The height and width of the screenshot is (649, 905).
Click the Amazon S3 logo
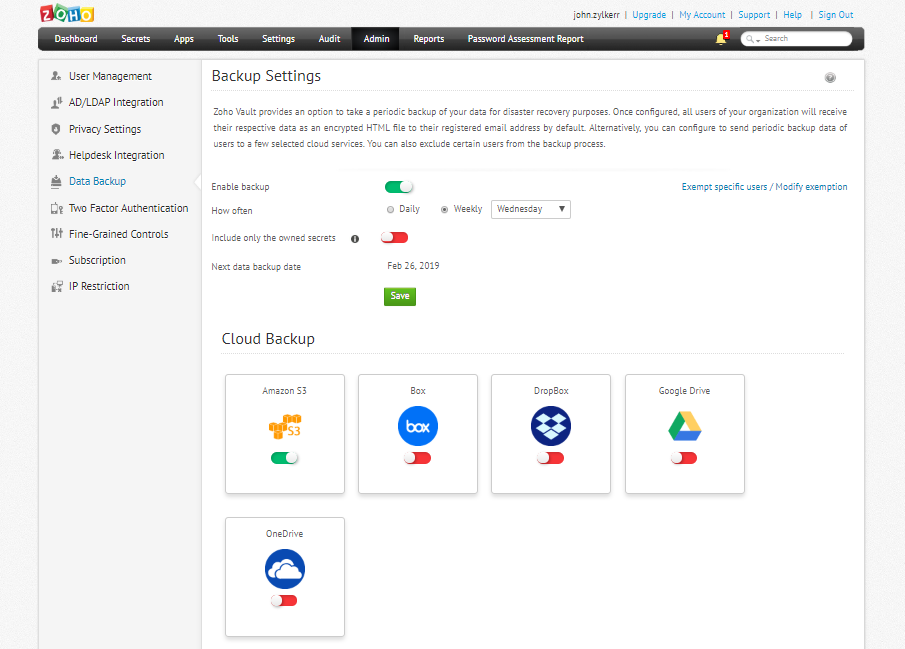285,426
